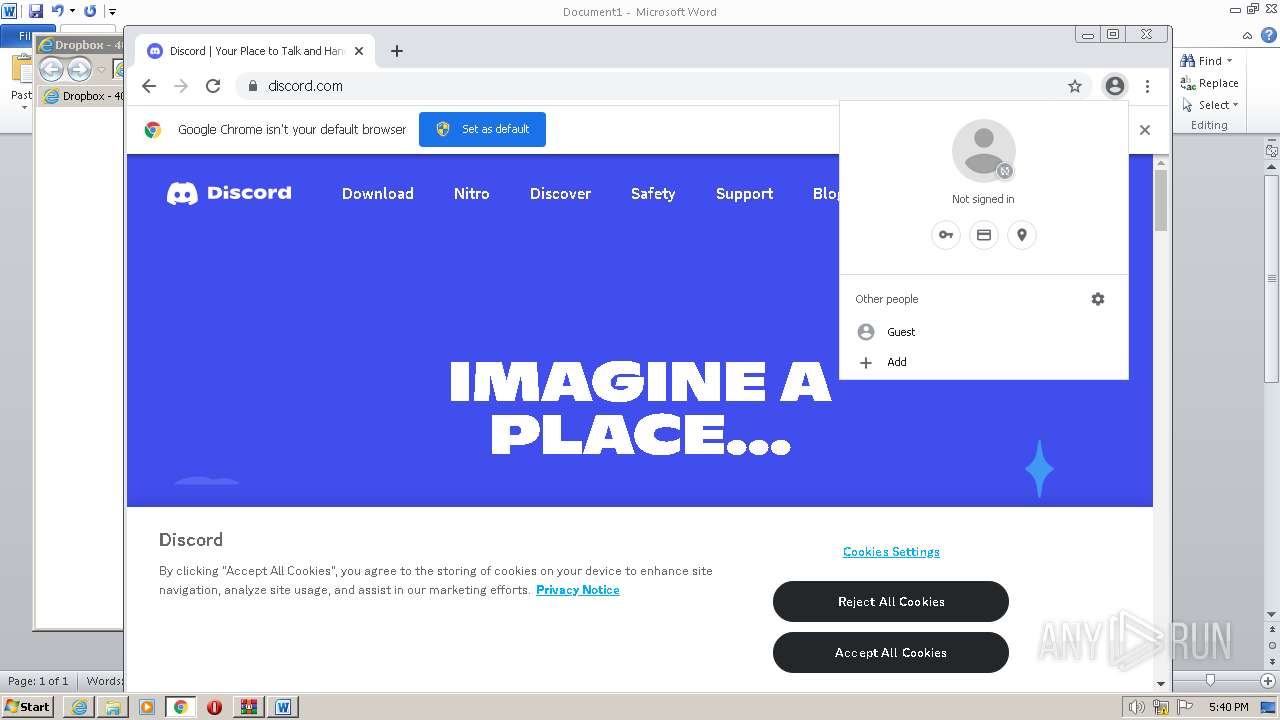Select the Dropbox tab in Internet Explorer
Image resolution: width=1280 pixels, height=720 pixels.
[x=82, y=96]
